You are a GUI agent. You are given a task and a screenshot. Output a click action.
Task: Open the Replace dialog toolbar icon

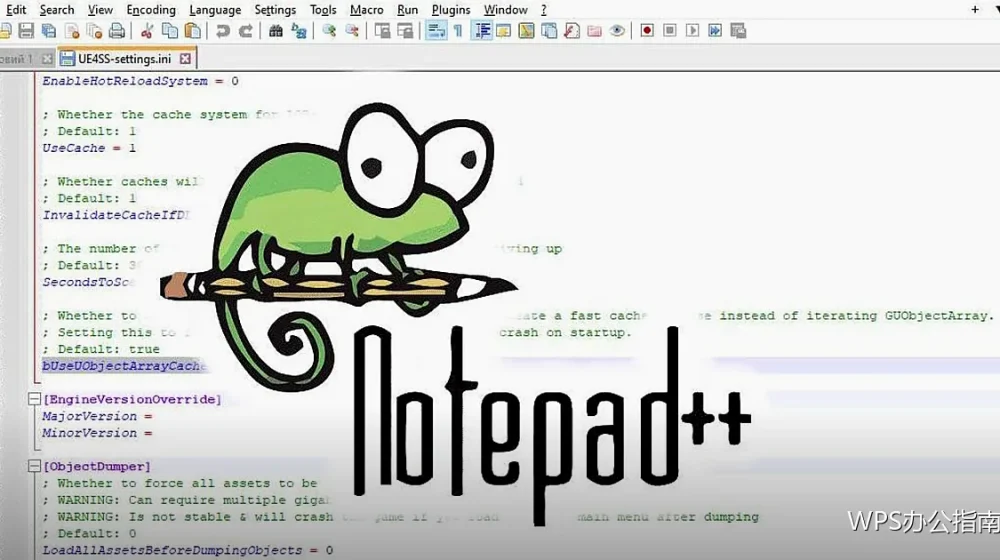(298, 31)
